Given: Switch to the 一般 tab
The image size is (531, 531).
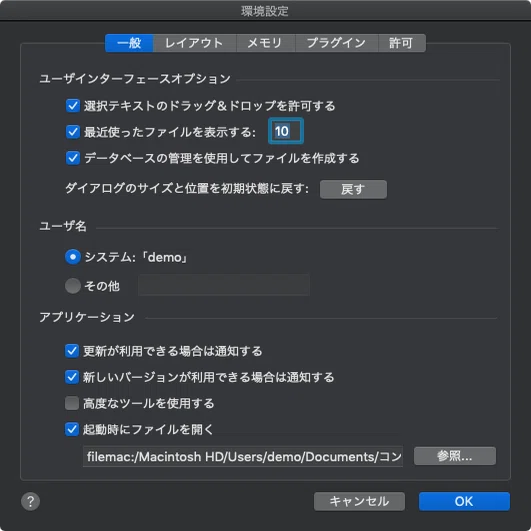Looking at the screenshot, I should (x=129, y=43).
